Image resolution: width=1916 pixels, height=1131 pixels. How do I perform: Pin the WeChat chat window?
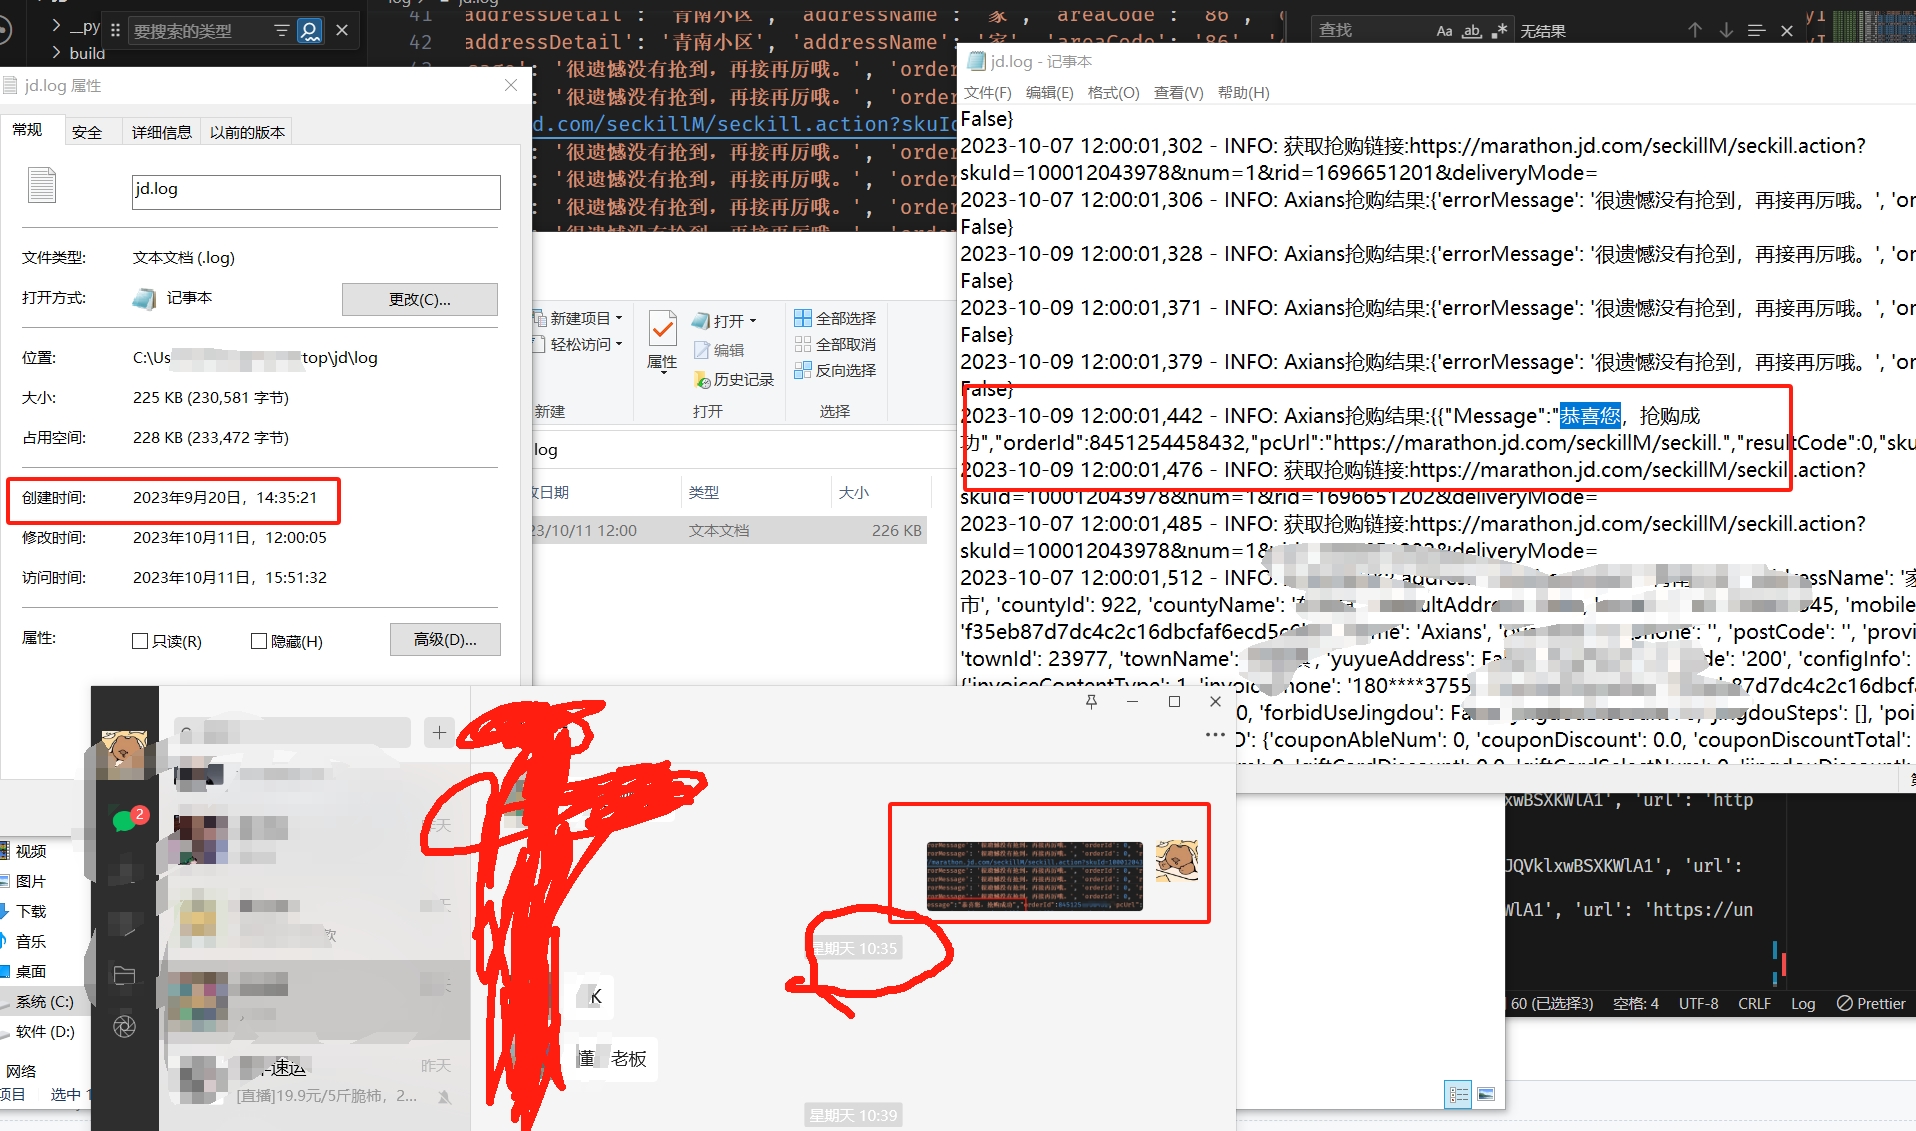pyautogui.click(x=1091, y=702)
